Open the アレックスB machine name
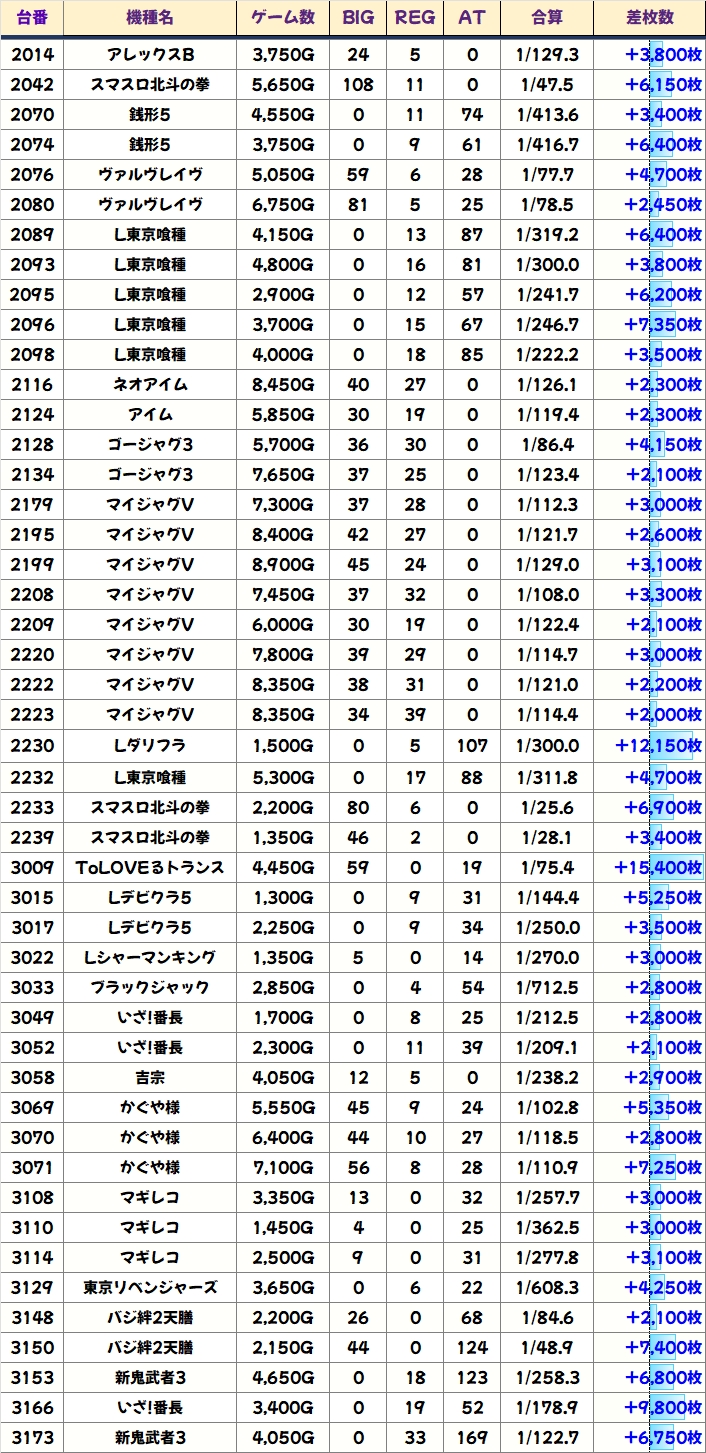This screenshot has height=1453, width=706. click(x=150, y=54)
